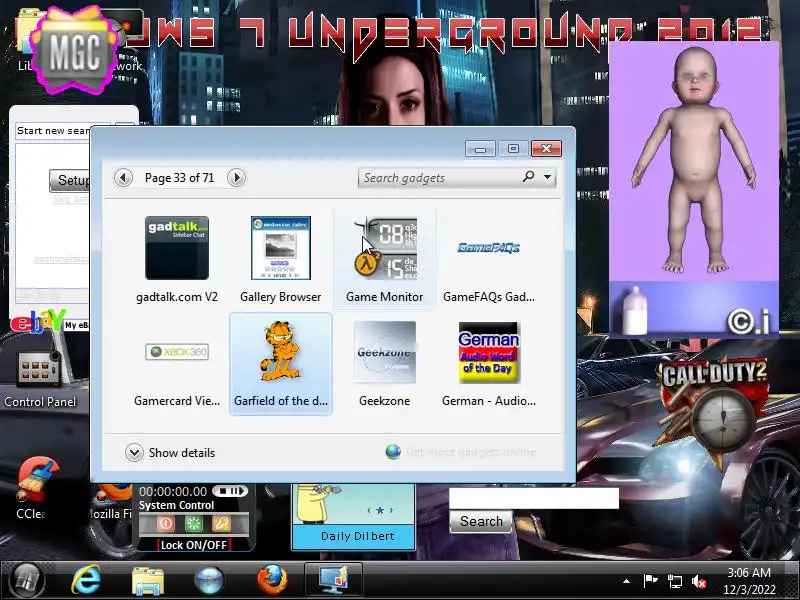Select the GameFAQs gadget icon
The width and height of the screenshot is (800, 600).
click(x=488, y=248)
